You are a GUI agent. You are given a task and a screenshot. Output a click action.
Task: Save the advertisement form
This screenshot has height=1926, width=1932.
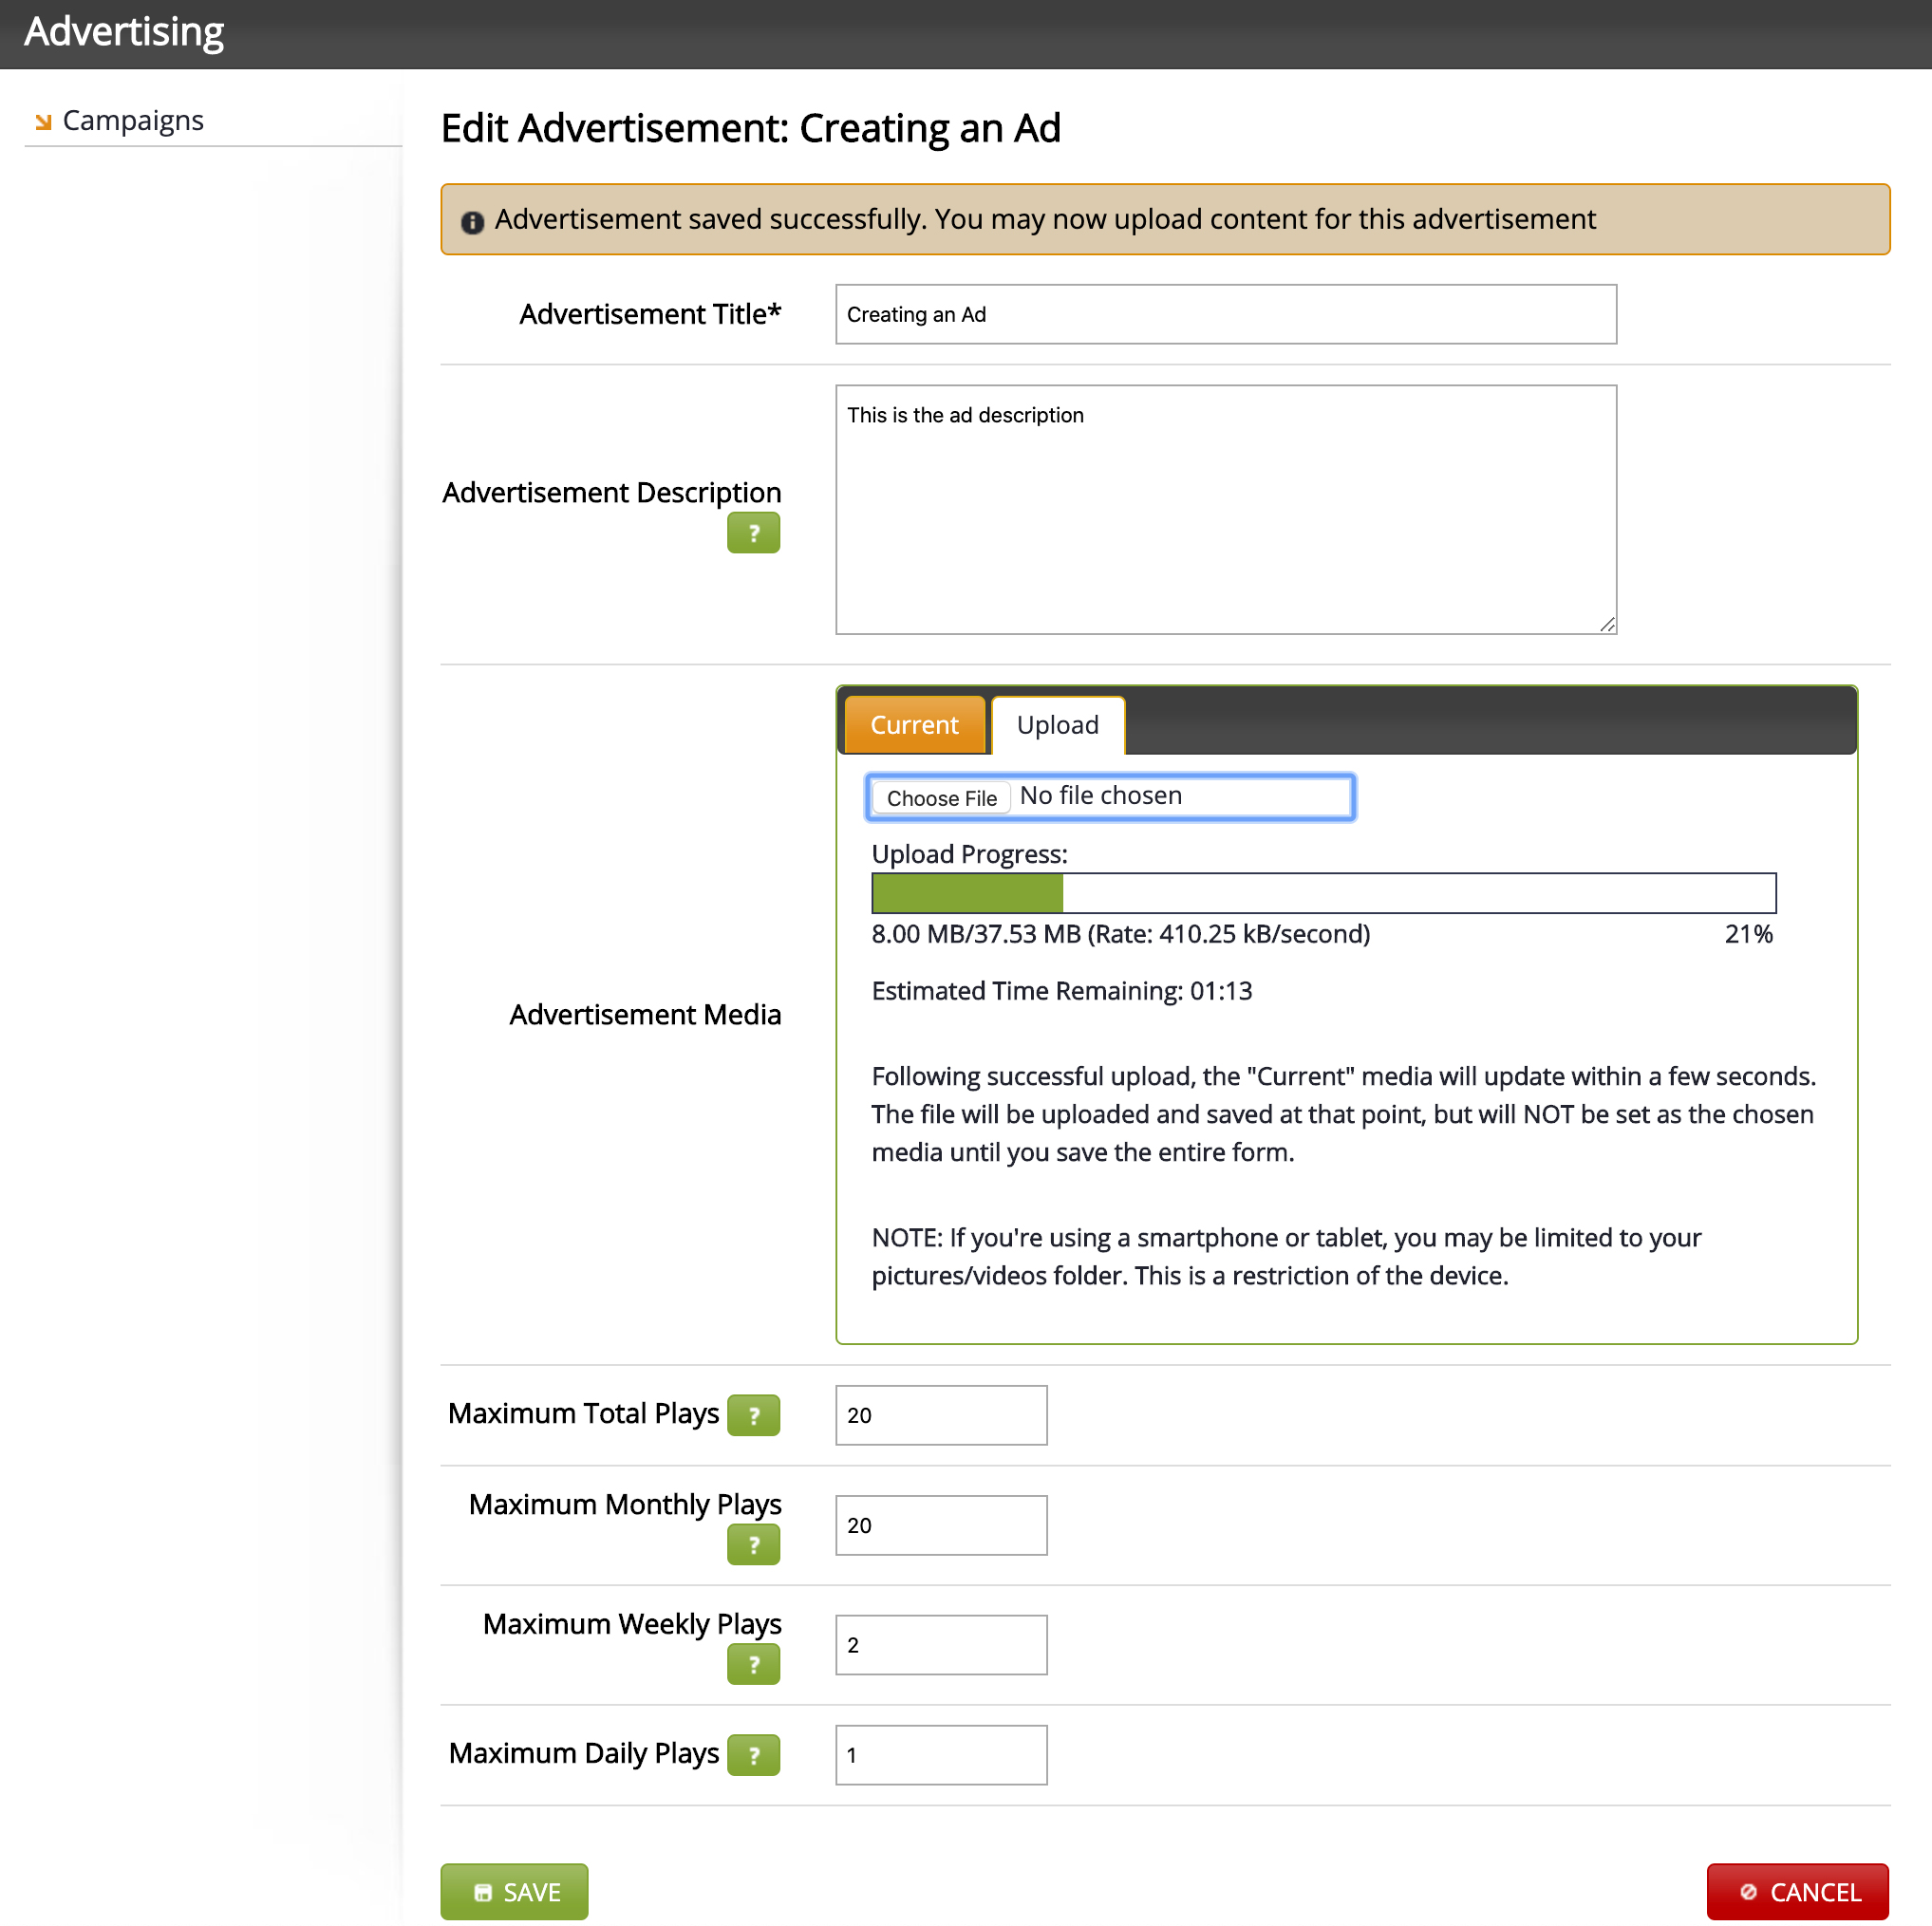[x=514, y=1891]
